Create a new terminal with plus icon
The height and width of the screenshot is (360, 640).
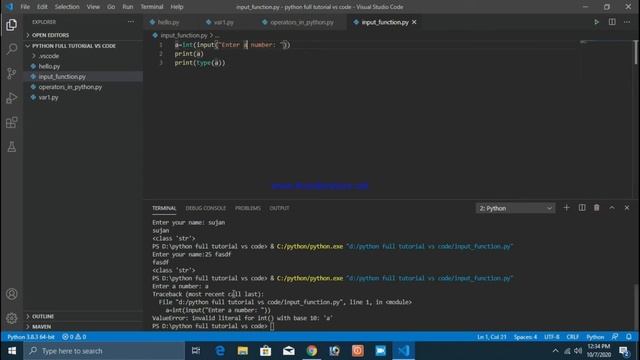566,208
